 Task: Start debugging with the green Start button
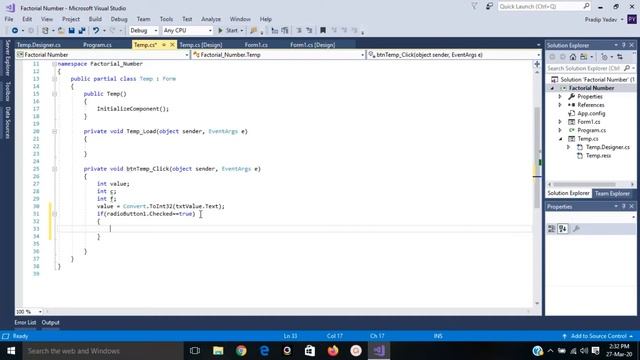coord(229,31)
